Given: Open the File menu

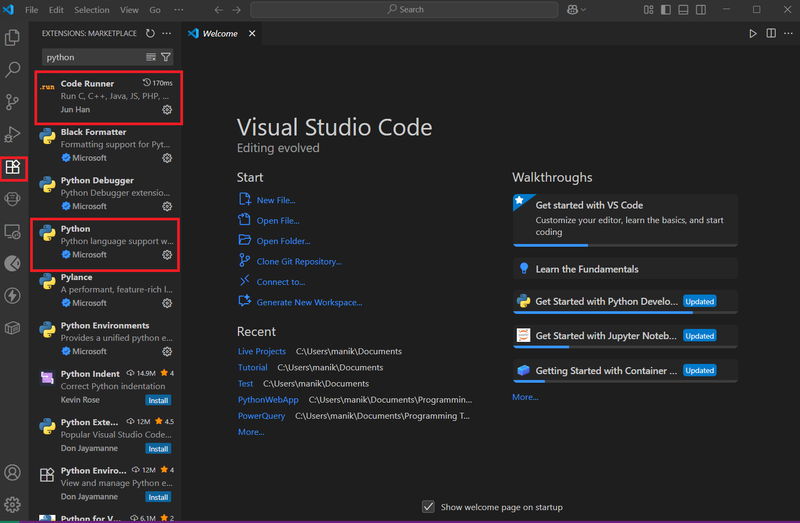Looking at the screenshot, I should point(32,10).
